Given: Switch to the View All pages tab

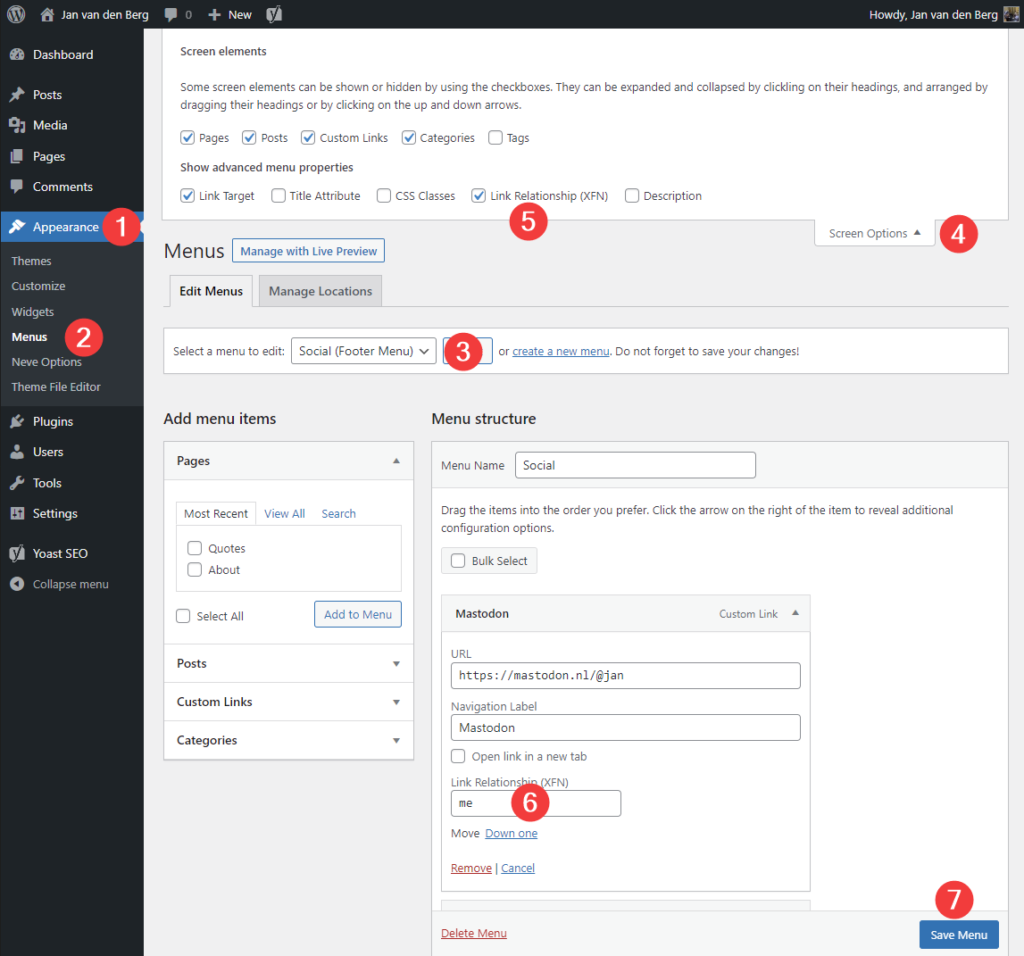Looking at the screenshot, I should tap(284, 514).
